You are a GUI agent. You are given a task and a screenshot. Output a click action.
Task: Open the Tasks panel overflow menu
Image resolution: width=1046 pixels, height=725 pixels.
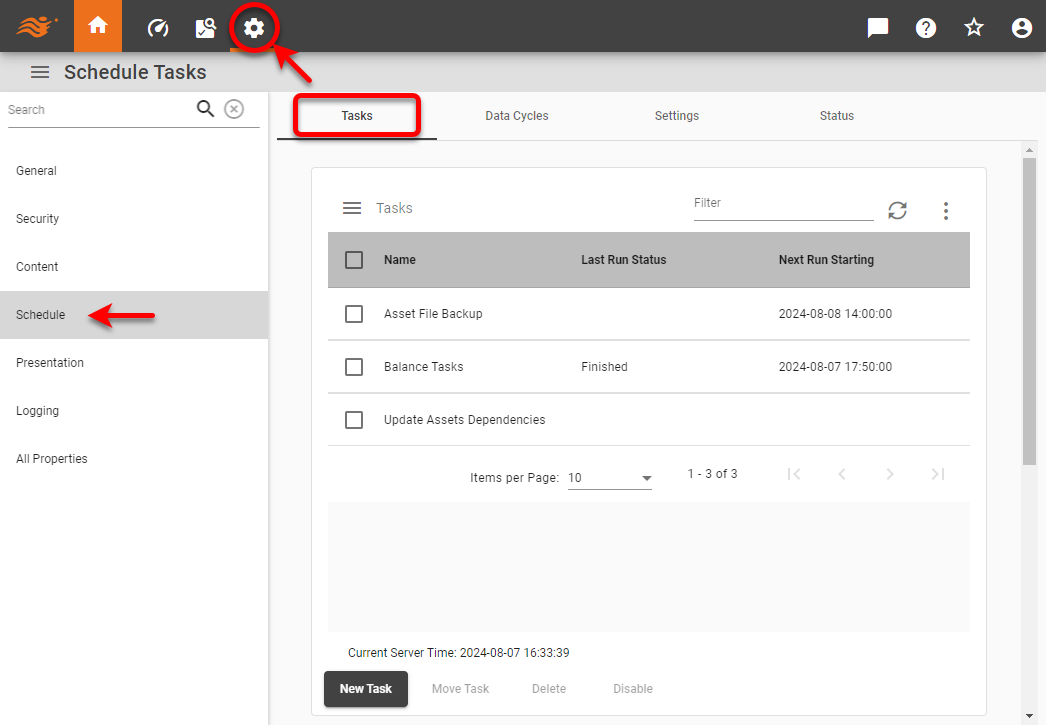pos(945,210)
